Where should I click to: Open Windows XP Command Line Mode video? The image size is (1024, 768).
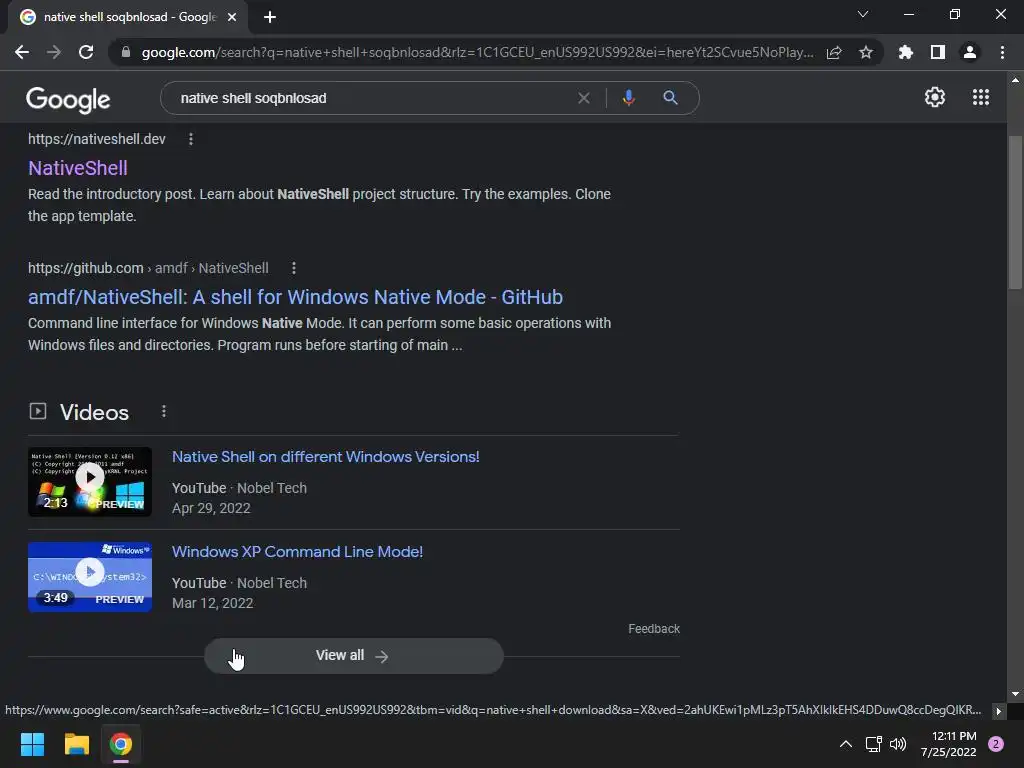(297, 551)
